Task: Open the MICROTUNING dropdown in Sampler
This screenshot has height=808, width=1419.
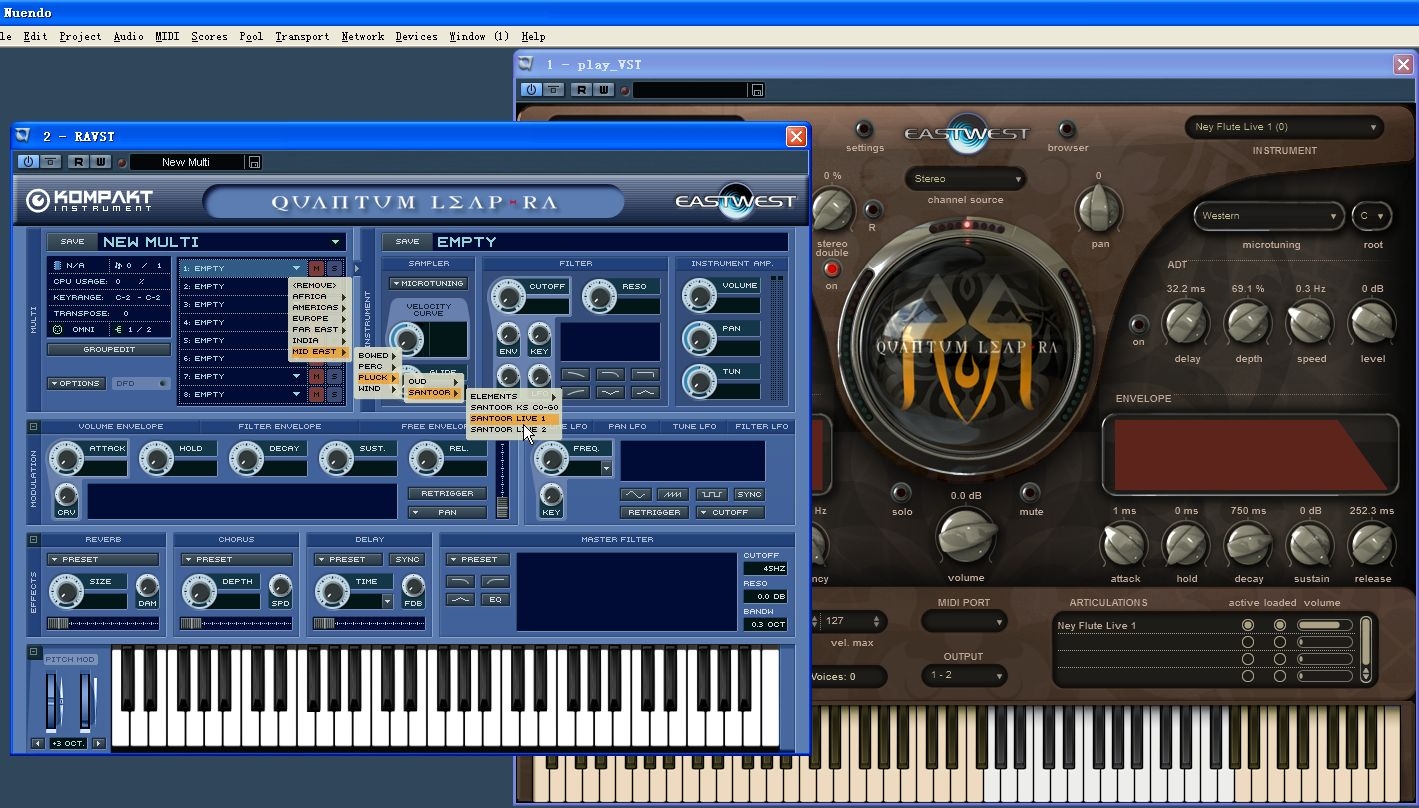Action: click(428, 283)
